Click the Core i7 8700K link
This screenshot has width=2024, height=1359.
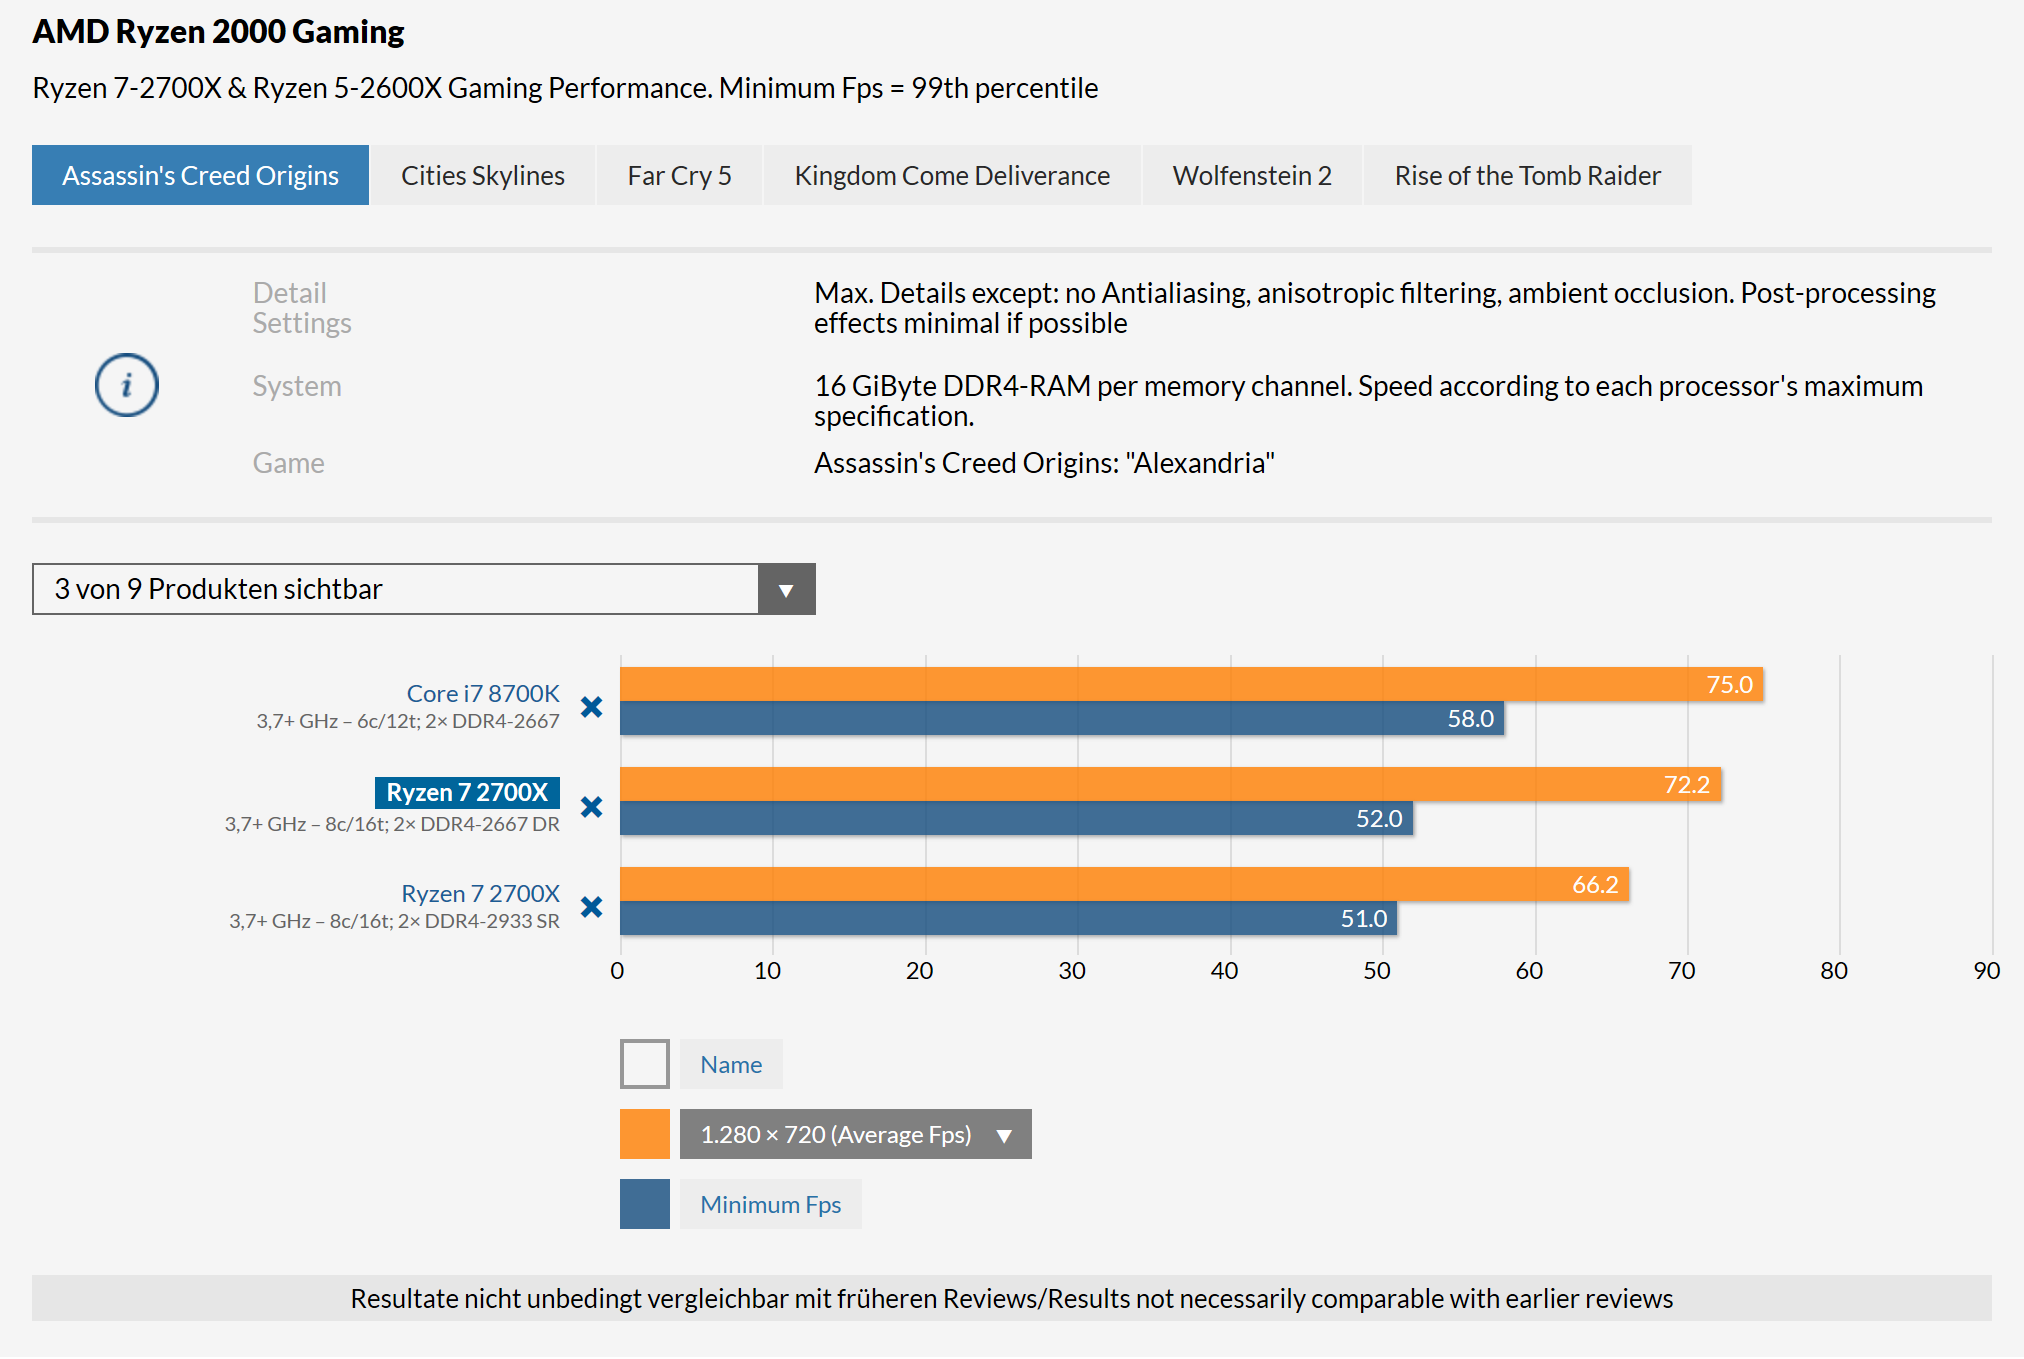click(483, 693)
